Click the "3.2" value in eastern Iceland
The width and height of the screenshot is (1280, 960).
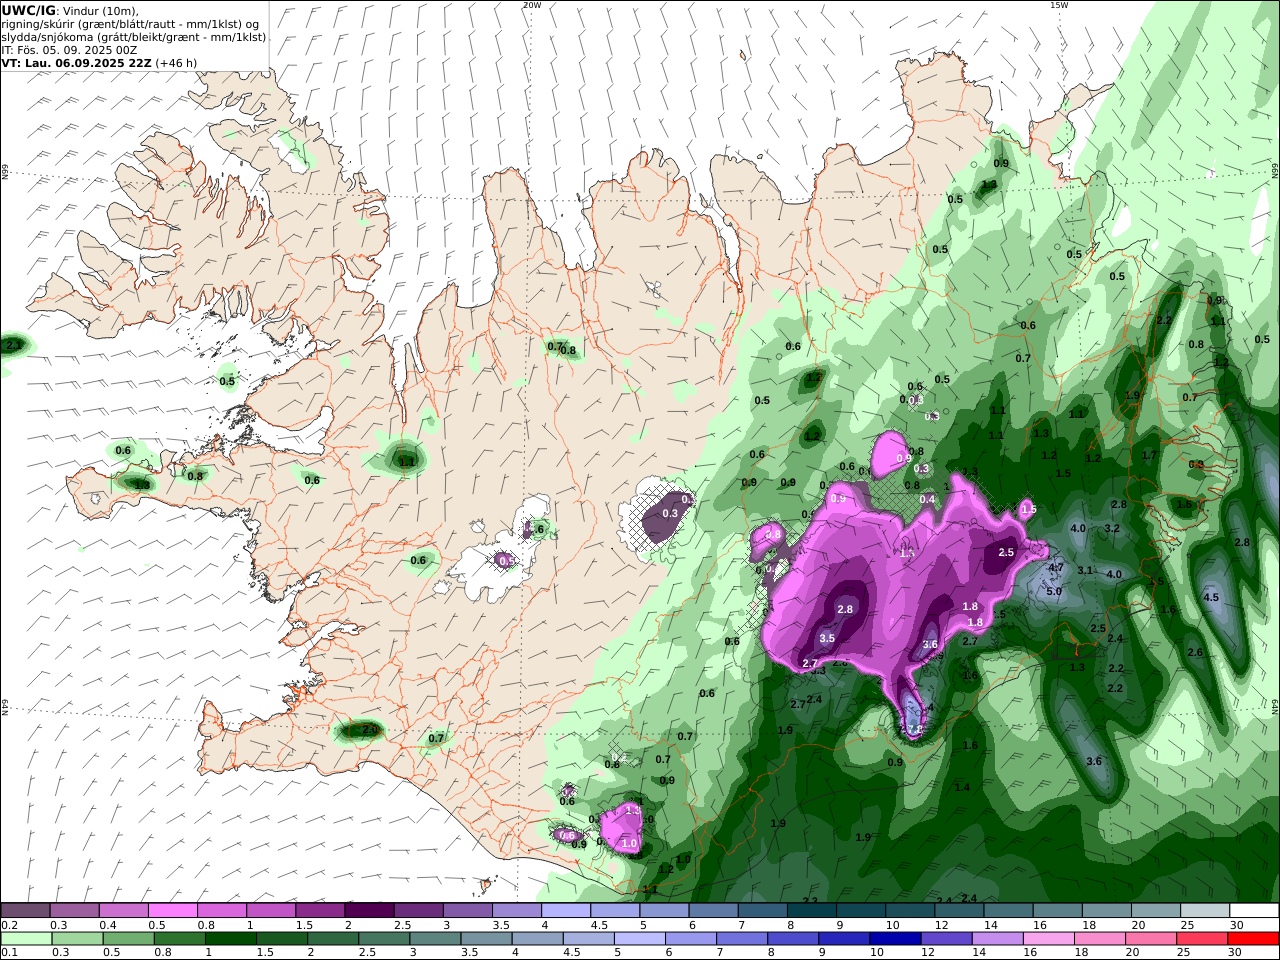[1111, 528]
